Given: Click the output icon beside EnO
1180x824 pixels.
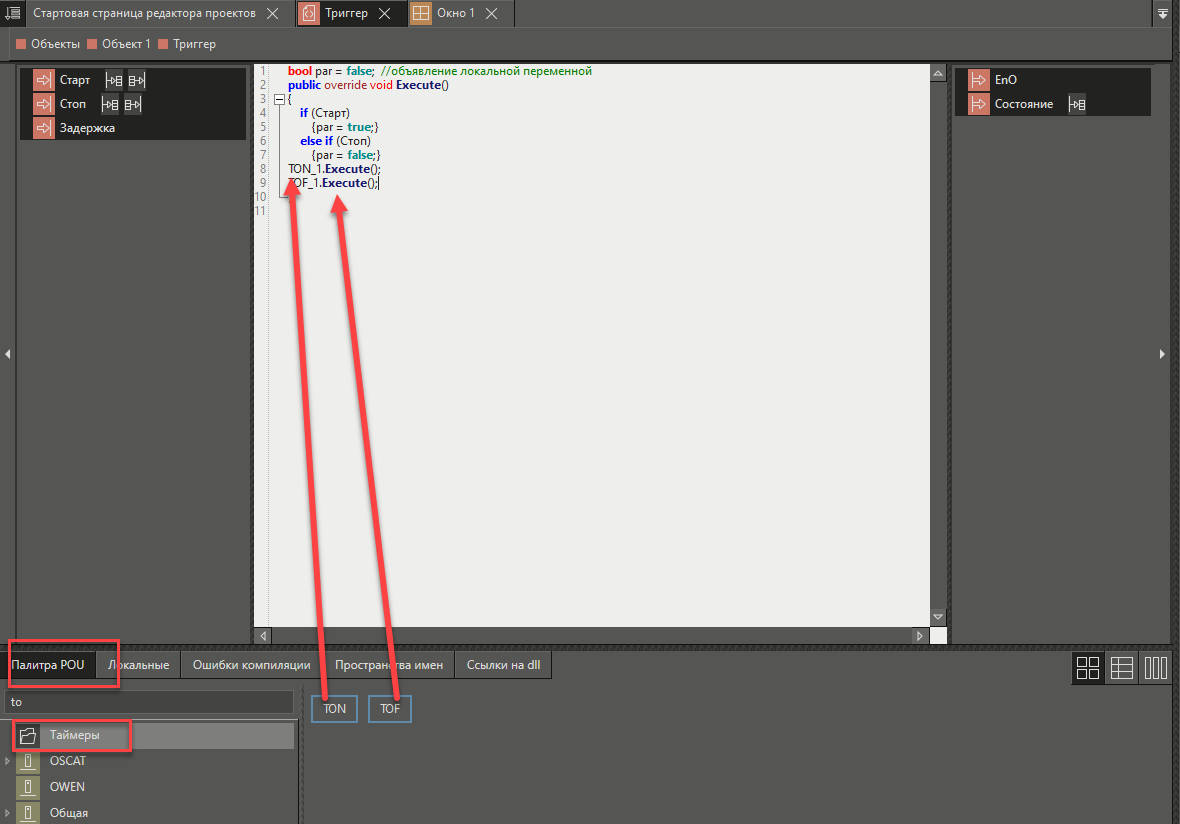Looking at the screenshot, I should 978,80.
